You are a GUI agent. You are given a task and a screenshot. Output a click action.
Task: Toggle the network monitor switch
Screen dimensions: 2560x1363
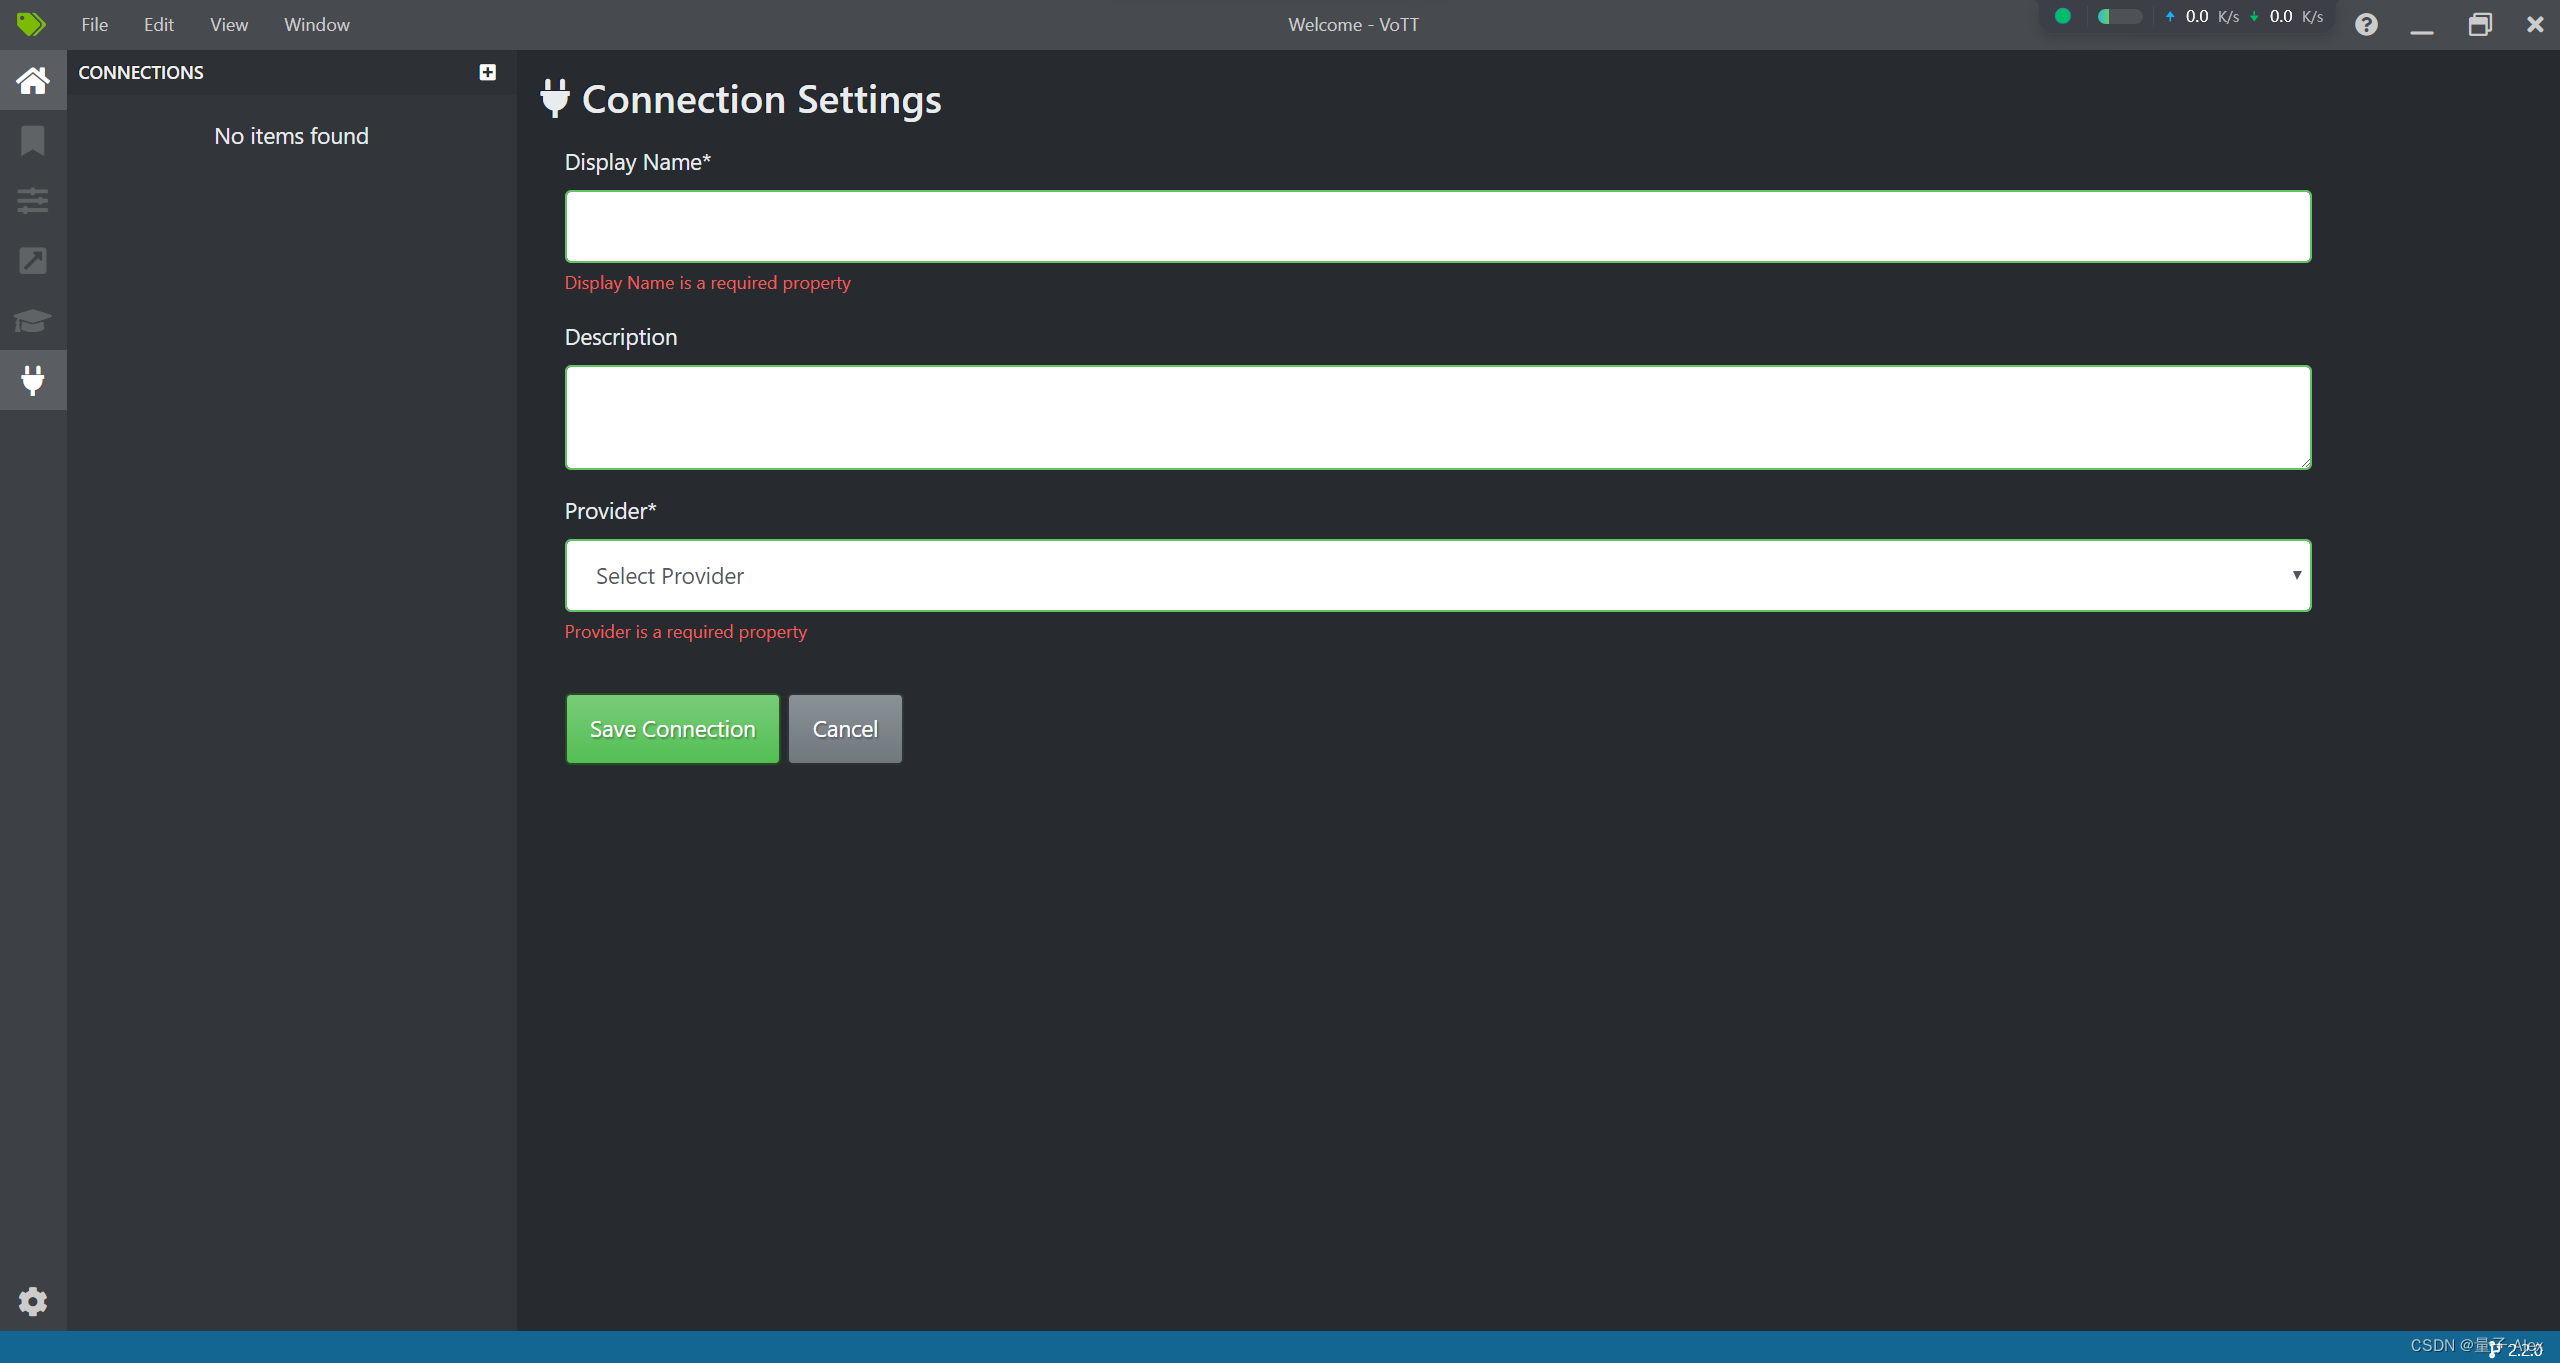pos(2119,17)
